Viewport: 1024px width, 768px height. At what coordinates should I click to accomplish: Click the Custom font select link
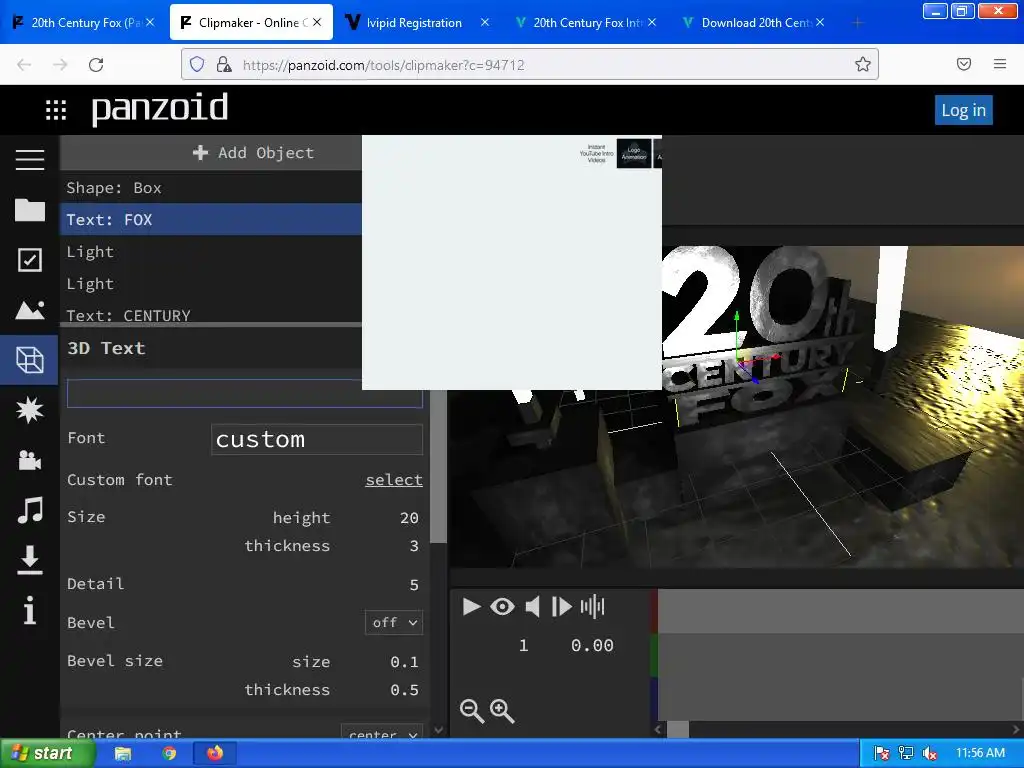click(394, 479)
